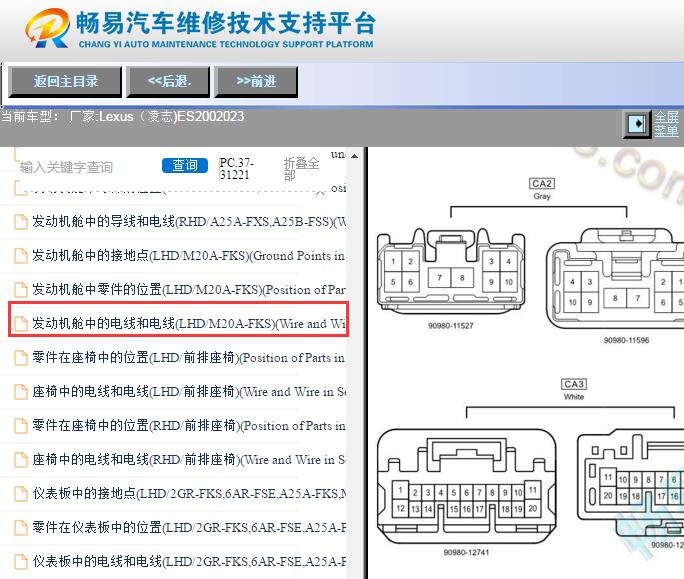Open 发动机舱中零件的位置(LHD/M20A-FKS) item

[189, 290]
